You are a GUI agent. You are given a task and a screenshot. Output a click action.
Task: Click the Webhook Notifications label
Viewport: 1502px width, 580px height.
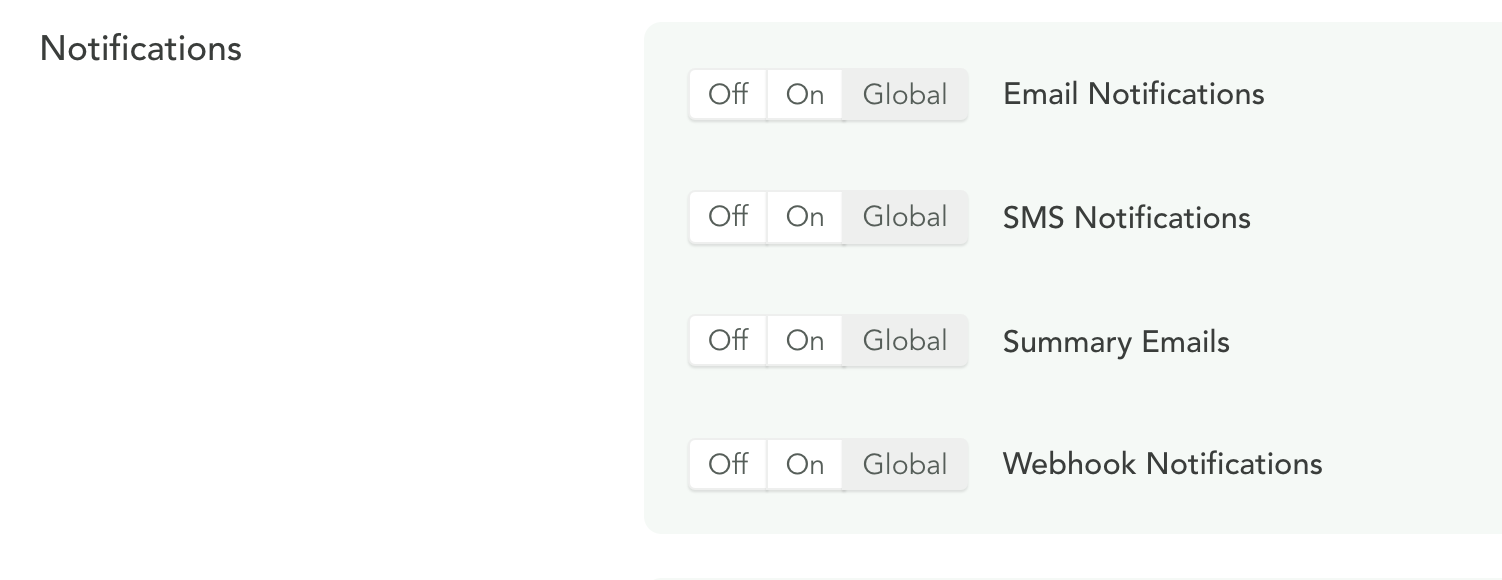(x=1162, y=465)
